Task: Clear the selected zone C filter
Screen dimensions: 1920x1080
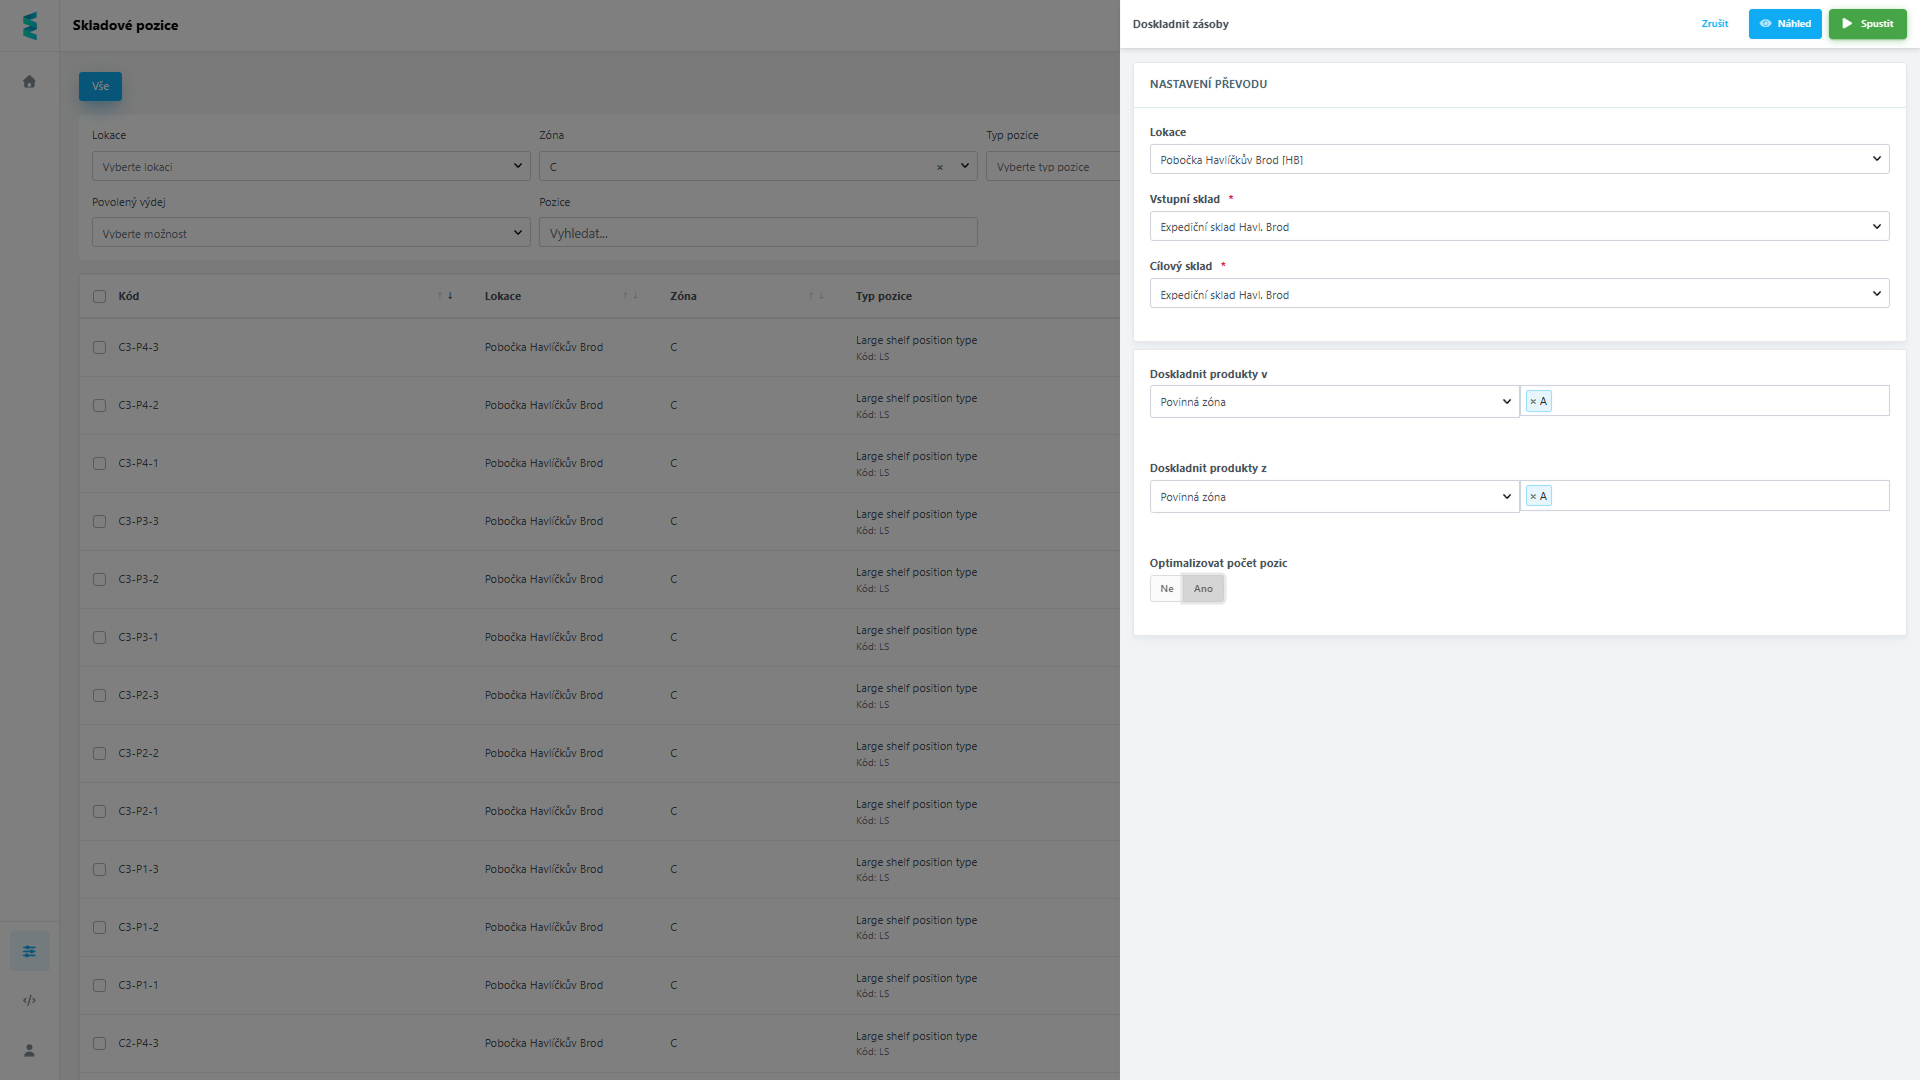Action: pos(940,168)
